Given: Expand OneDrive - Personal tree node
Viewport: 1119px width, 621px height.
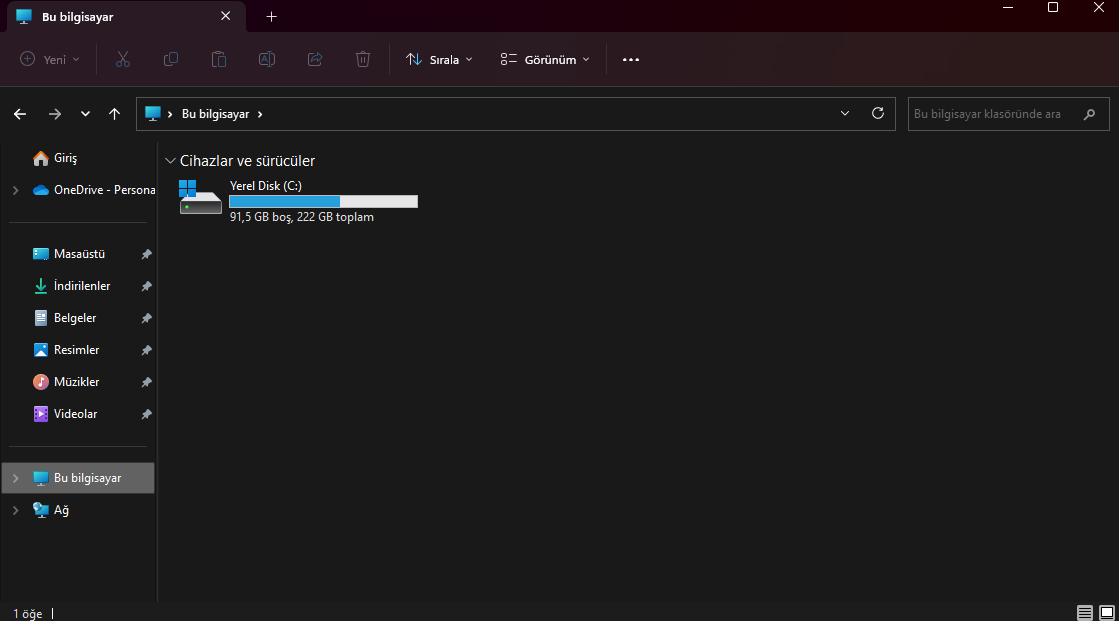Looking at the screenshot, I should pos(15,190).
